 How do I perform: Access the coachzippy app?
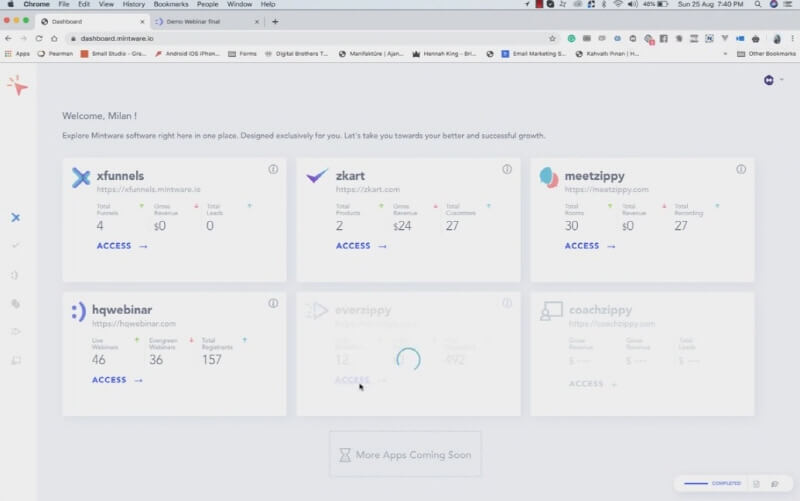[x=593, y=384]
